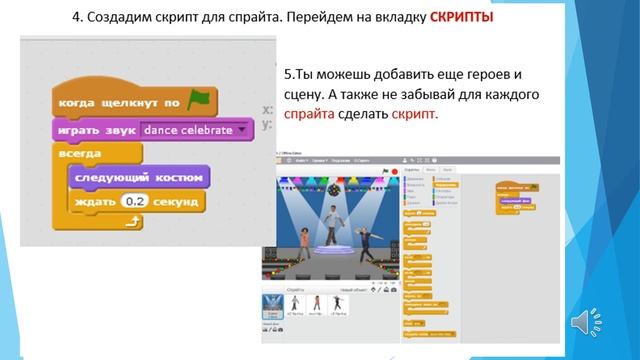Click the slide's speaker audio icon

click(x=587, y=322)
